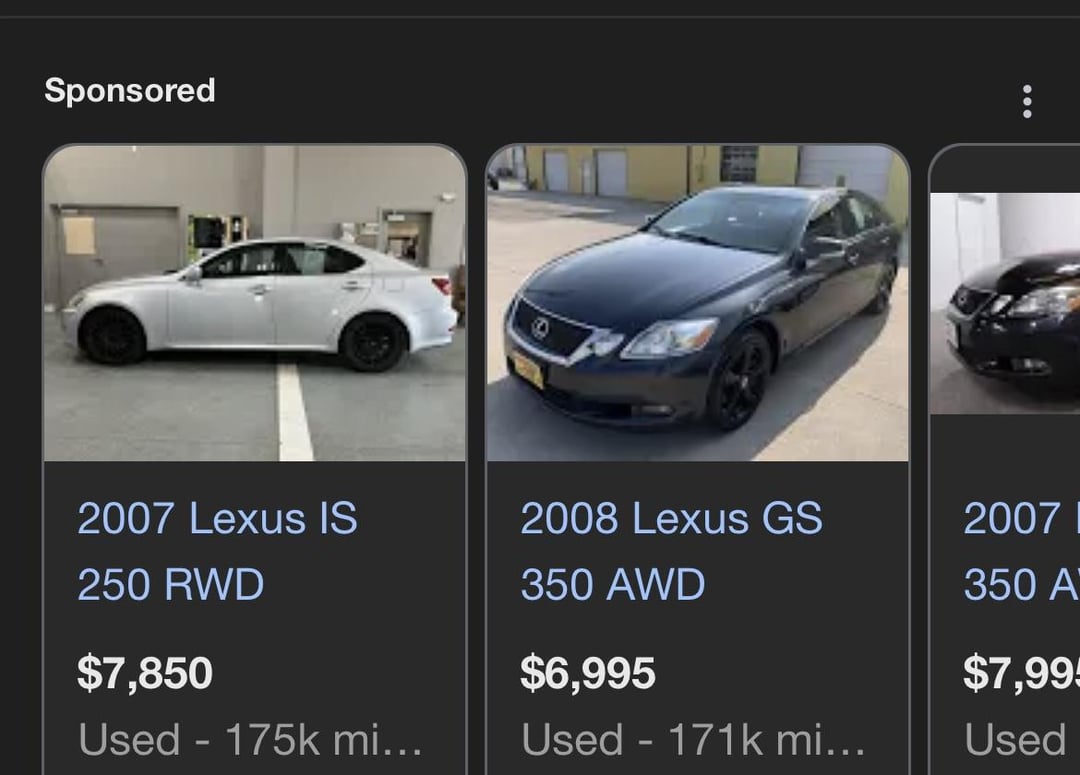Click the Used - 171k mileage text
Image resolution: width=1080 pixels, height=775 pixels.
click(x=693, y=740)
